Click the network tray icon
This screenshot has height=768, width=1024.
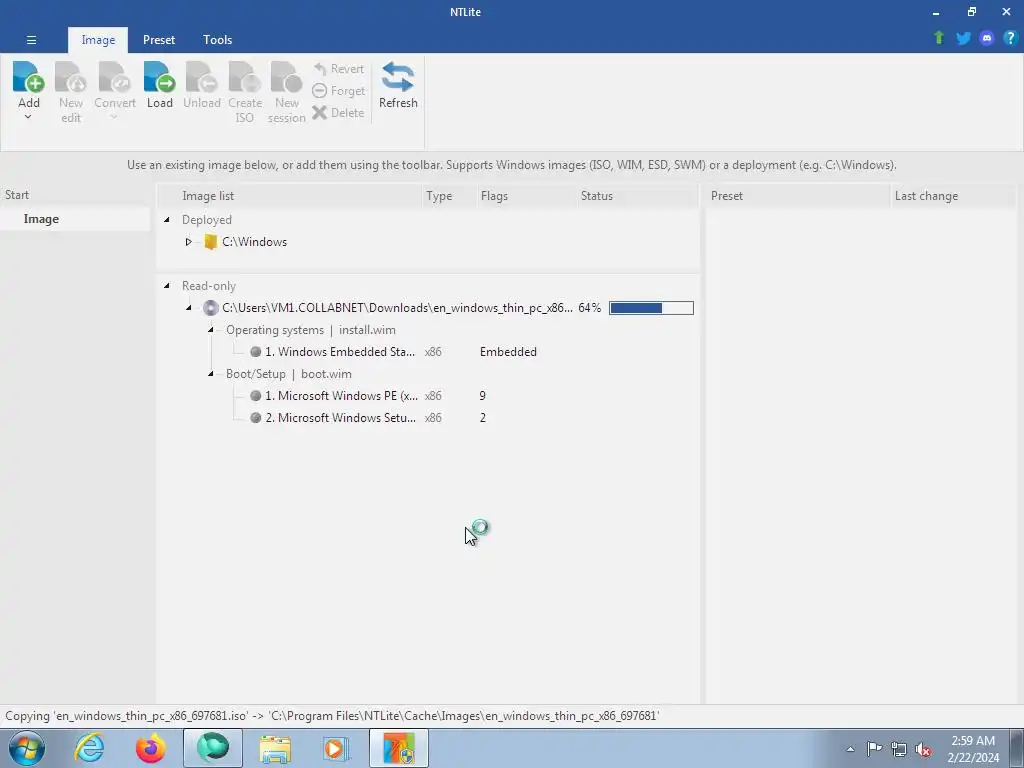899,749
